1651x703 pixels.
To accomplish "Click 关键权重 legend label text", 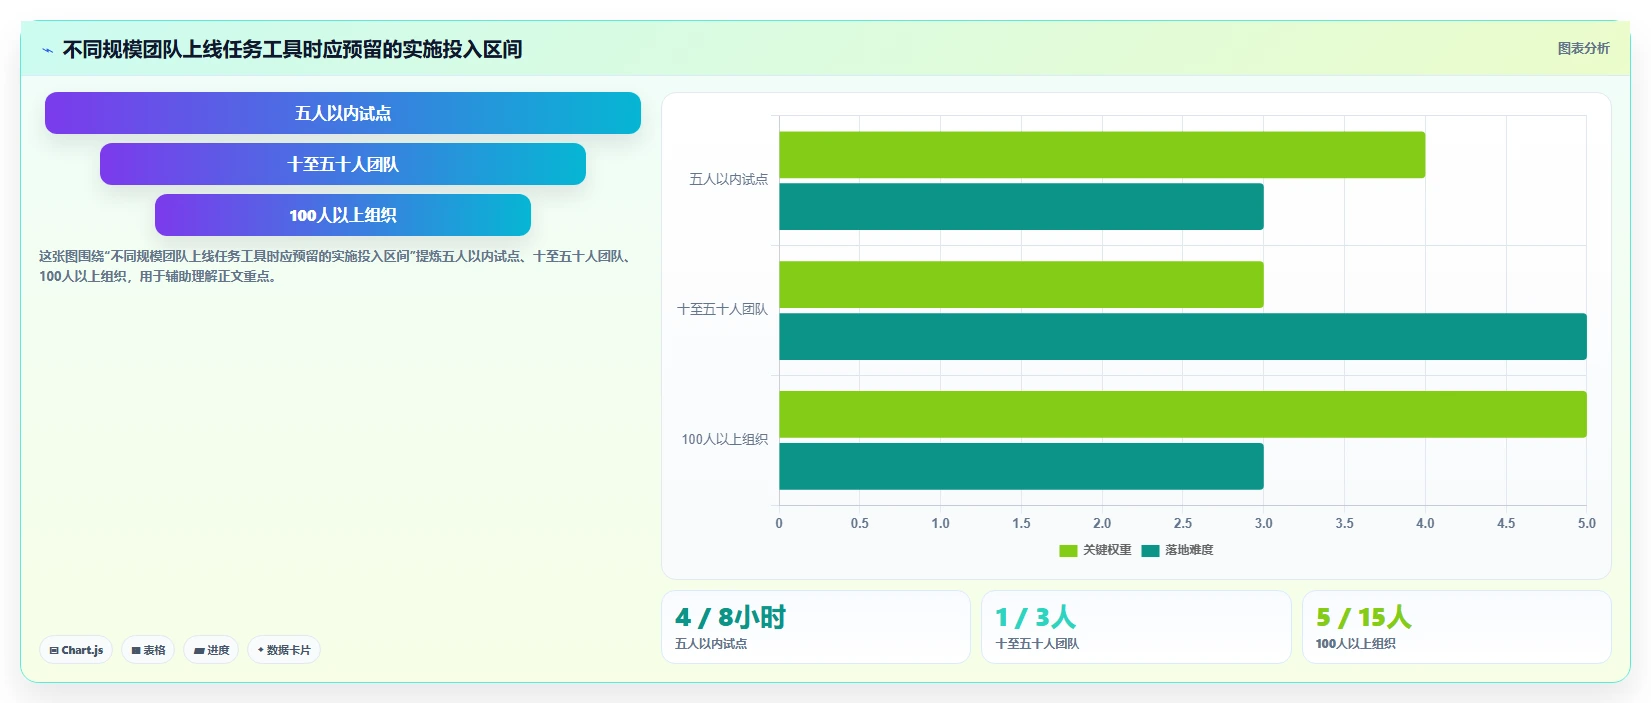I will (1107, 550).
